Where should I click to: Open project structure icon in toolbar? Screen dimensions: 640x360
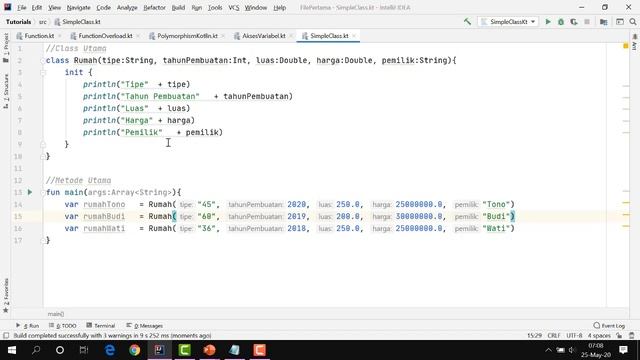(x=604, y=22)
